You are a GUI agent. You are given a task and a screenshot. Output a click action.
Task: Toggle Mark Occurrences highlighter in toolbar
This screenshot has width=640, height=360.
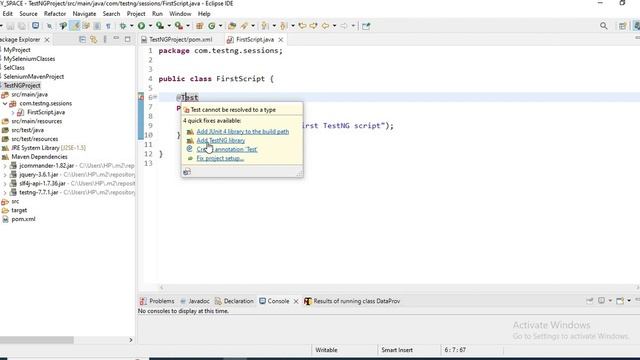pyautogui.click(x=75, y=26)
